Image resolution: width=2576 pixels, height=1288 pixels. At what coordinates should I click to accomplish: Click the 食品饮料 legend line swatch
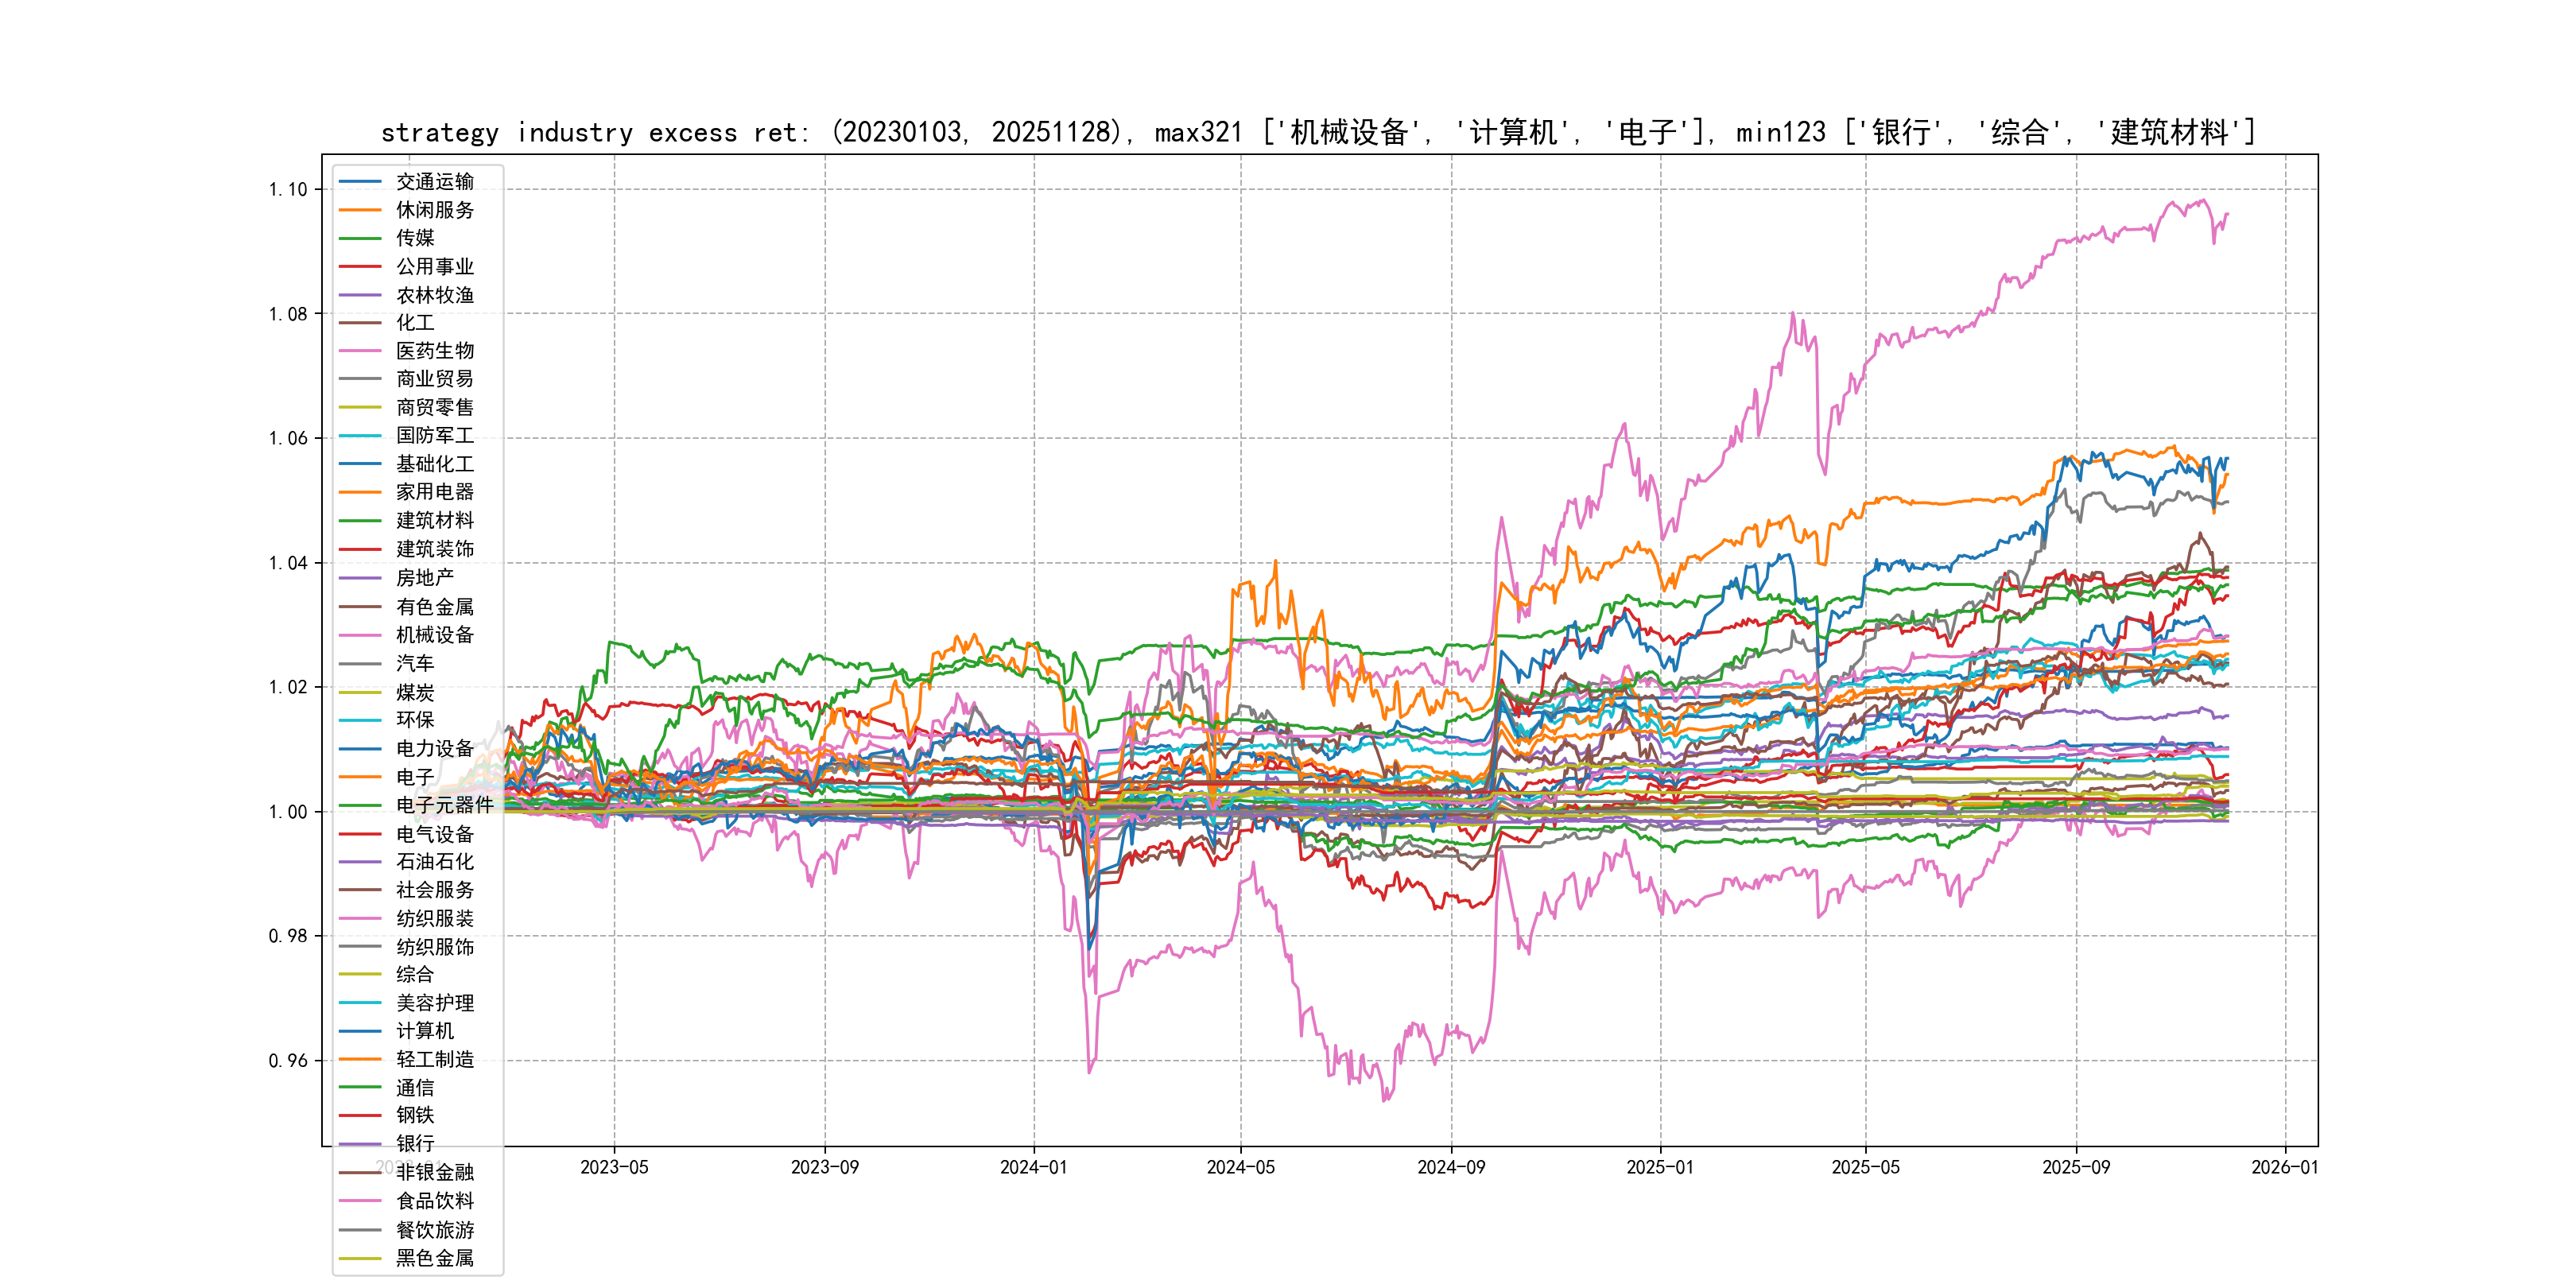(360, 1201)
